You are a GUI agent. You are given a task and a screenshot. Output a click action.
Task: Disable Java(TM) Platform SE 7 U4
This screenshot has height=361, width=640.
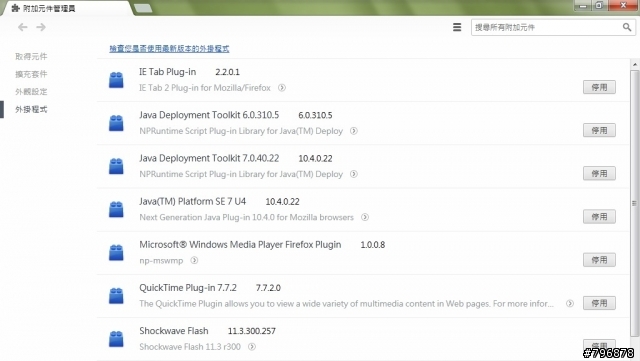coord(599,217)
